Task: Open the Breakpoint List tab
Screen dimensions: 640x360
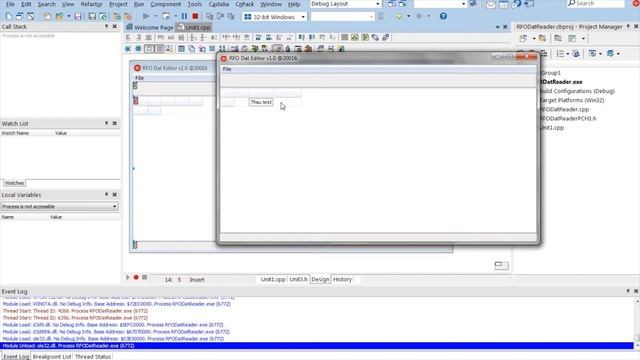Action: click(52, 356)
